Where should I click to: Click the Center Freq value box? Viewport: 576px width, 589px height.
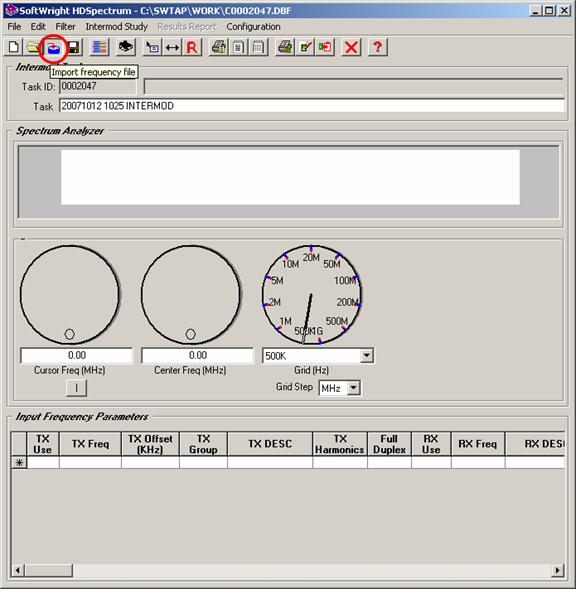pos(198,355)
